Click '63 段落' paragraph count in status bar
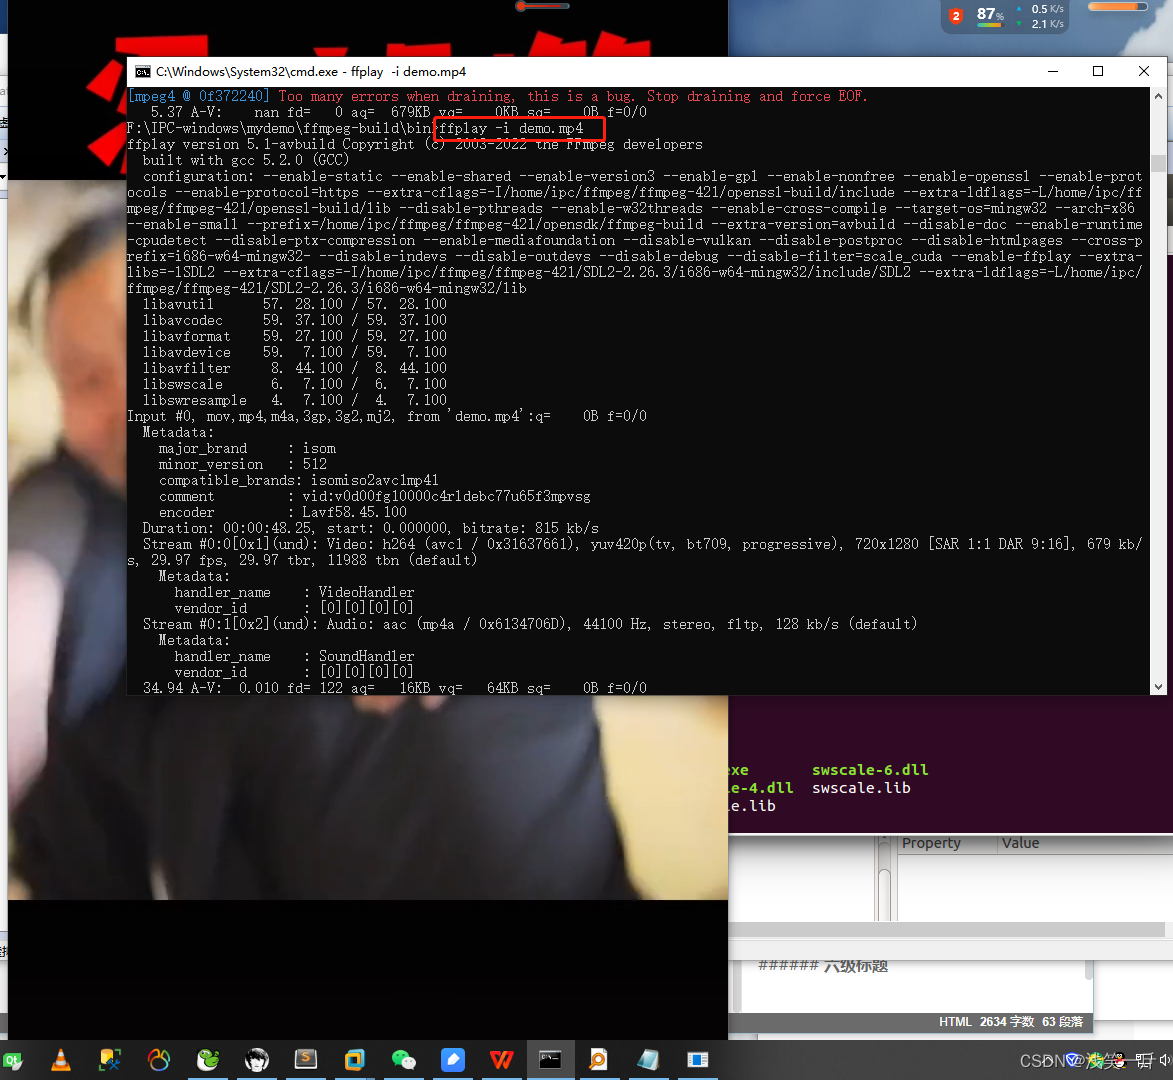This screenshot has width=1173, height=1080. tap(1062, 1022)
